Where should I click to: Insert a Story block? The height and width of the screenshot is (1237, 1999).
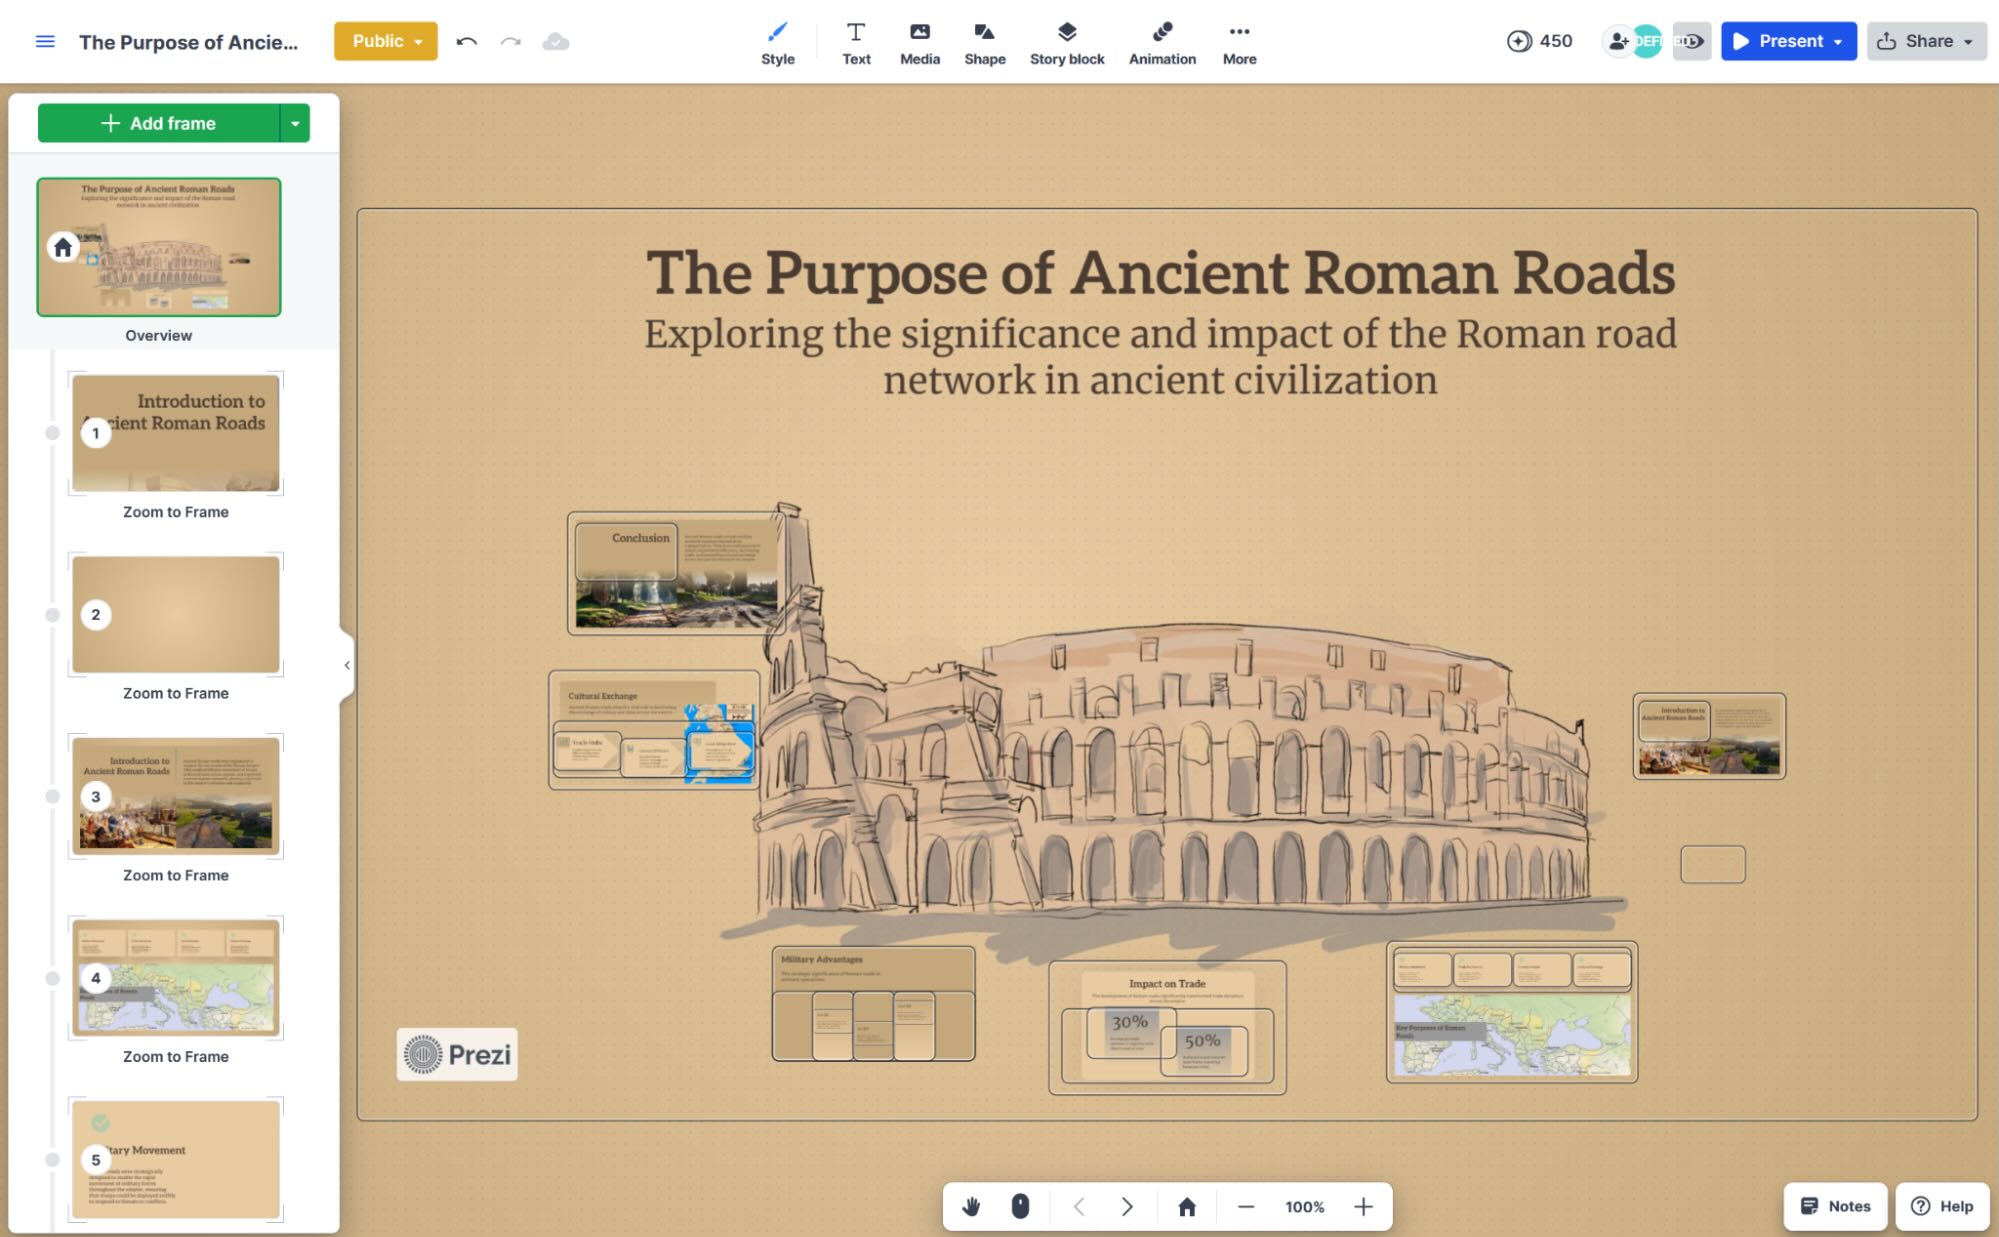[1066, 41]
